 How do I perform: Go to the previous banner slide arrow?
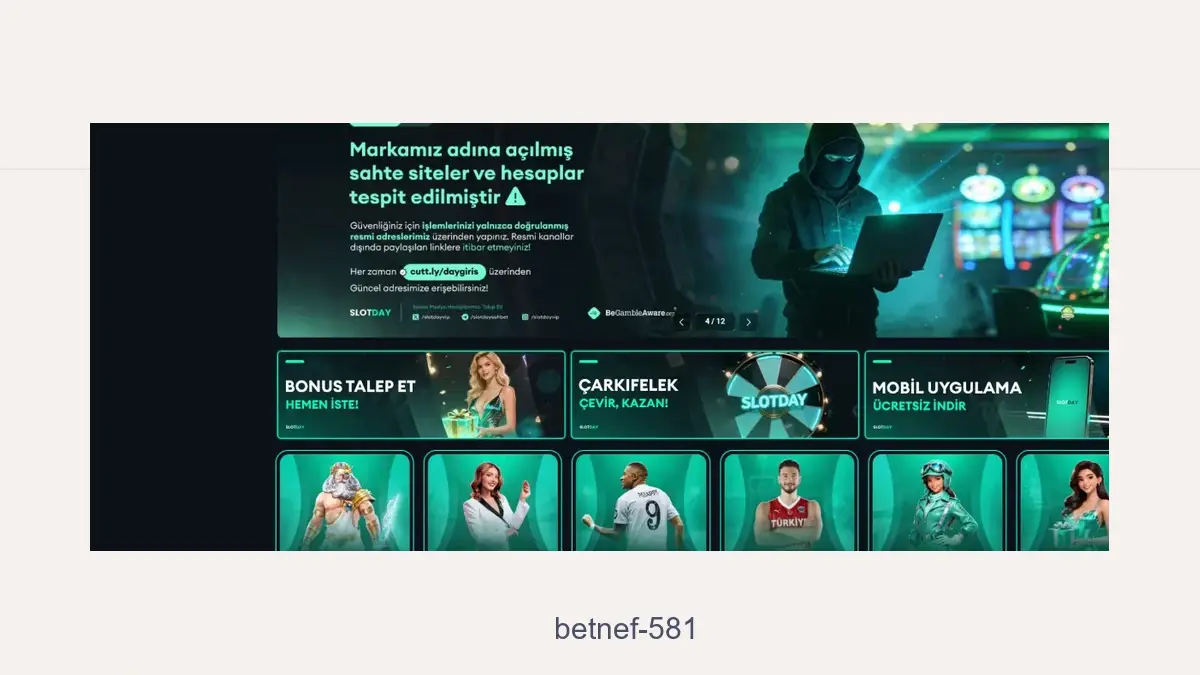pos(682,322)
